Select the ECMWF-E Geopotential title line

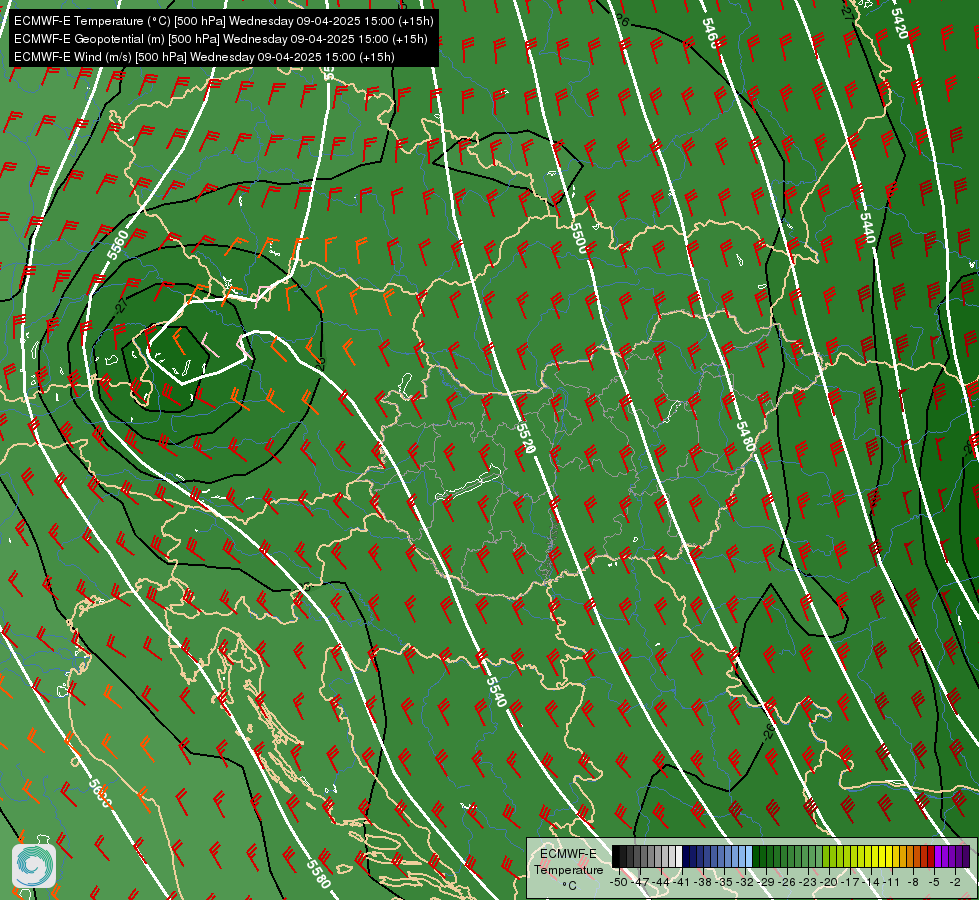(220, 39)
